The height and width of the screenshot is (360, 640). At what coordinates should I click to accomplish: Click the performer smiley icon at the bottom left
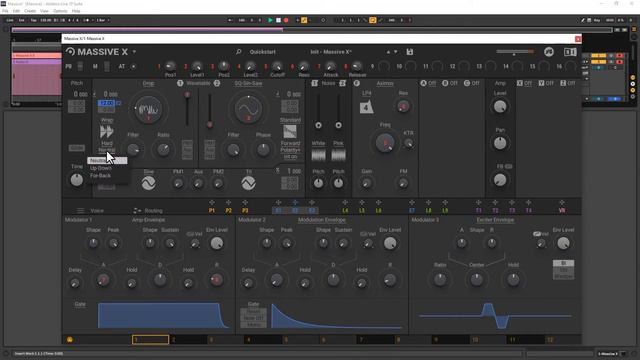click(70, 339)
